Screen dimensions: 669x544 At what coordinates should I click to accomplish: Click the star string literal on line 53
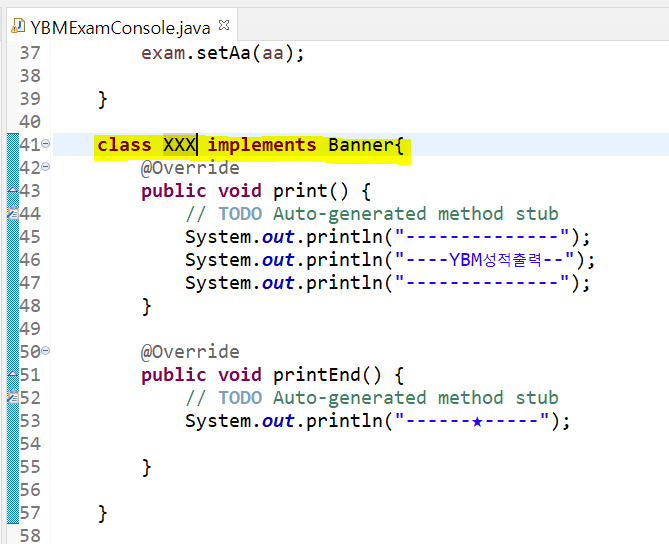[472, 421]
